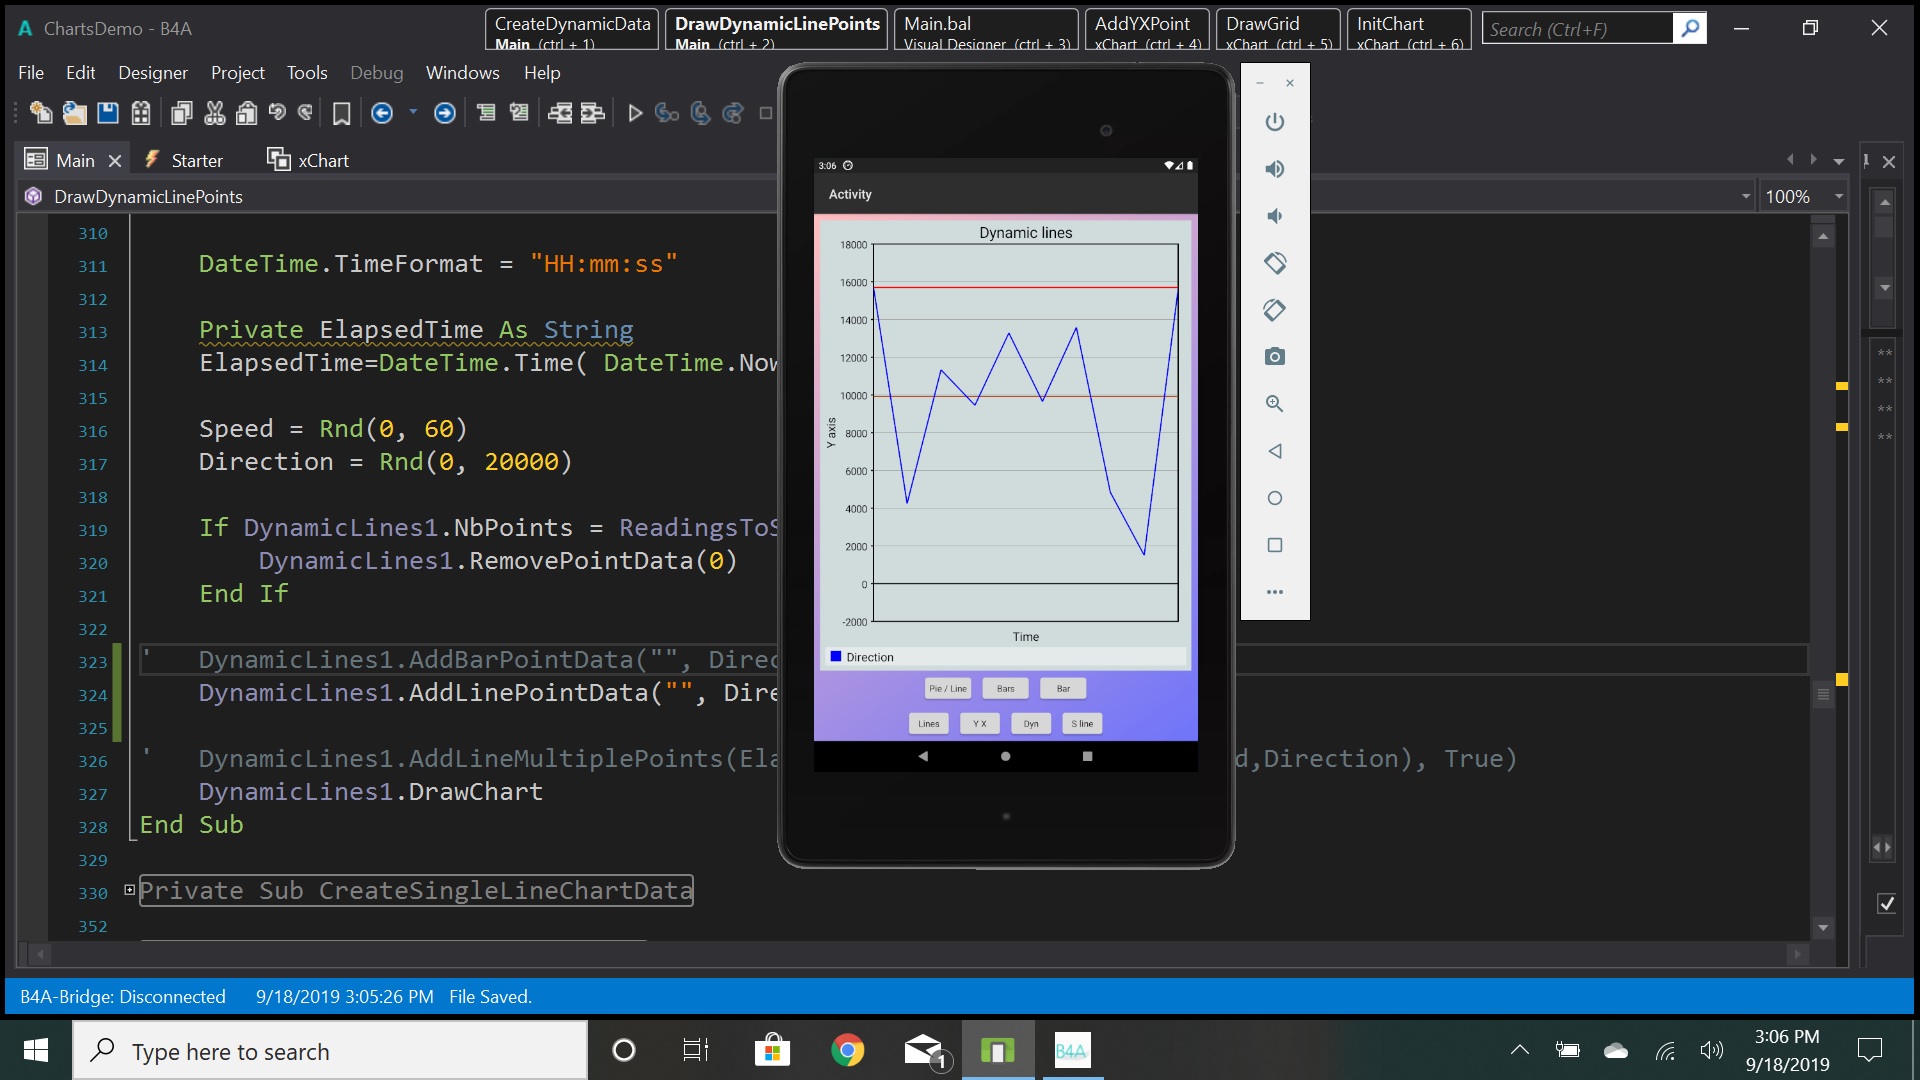Tap the Dyn button in emulator

click(1031, 724)
